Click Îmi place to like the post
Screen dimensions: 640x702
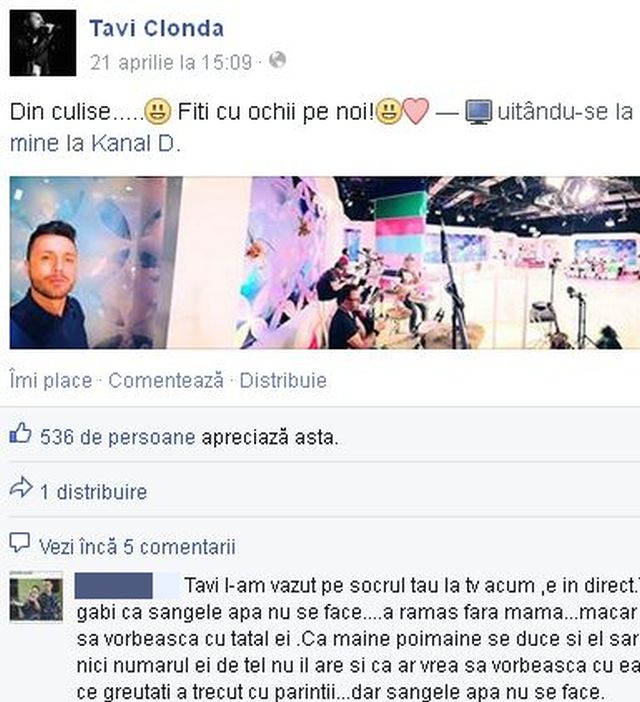pos(51,381)
